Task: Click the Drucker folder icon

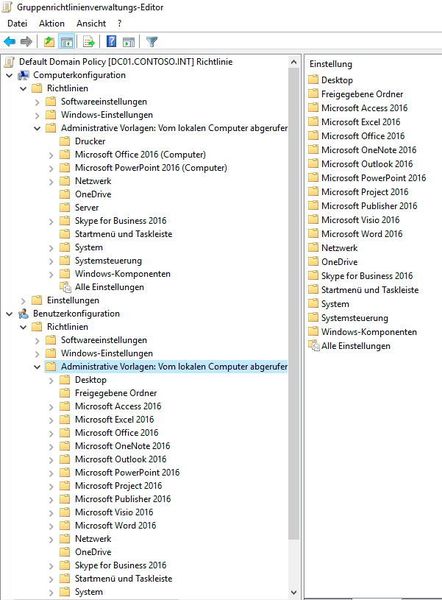Action: 65,141
